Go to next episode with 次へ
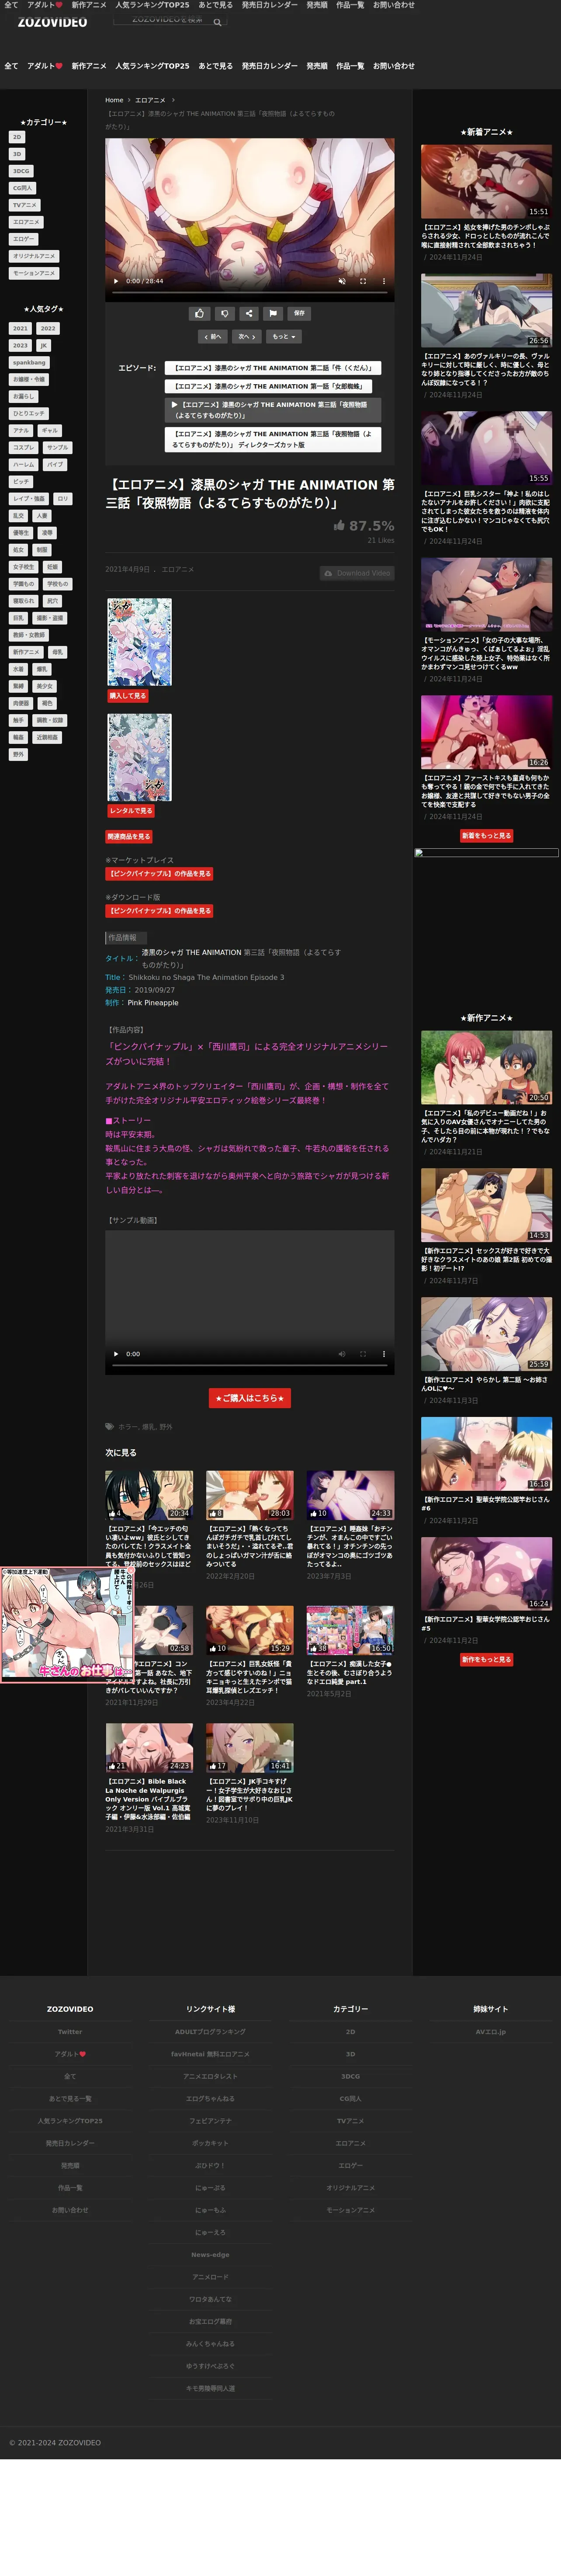Image resolution: width=561 pixels, height=2576 pixels. (247, 336)
